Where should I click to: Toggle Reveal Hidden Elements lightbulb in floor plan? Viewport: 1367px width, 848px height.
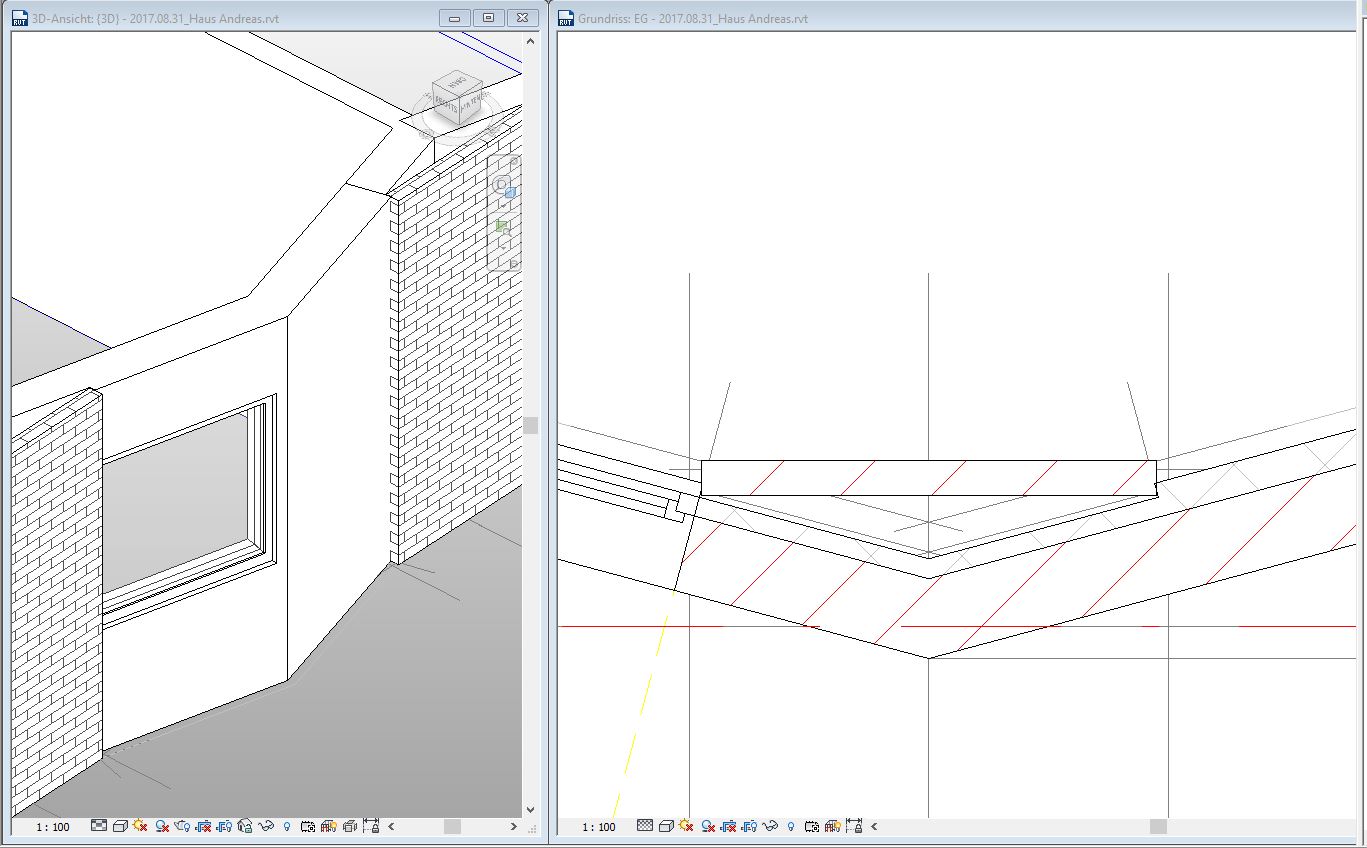pos(791,826)
